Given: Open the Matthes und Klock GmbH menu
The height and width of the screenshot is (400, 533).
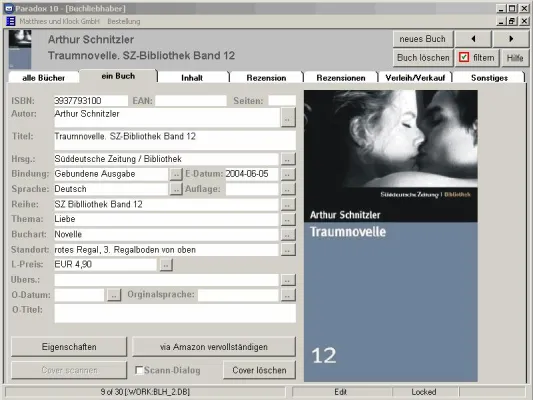Looking at the screenshot, I should (59, 21).
